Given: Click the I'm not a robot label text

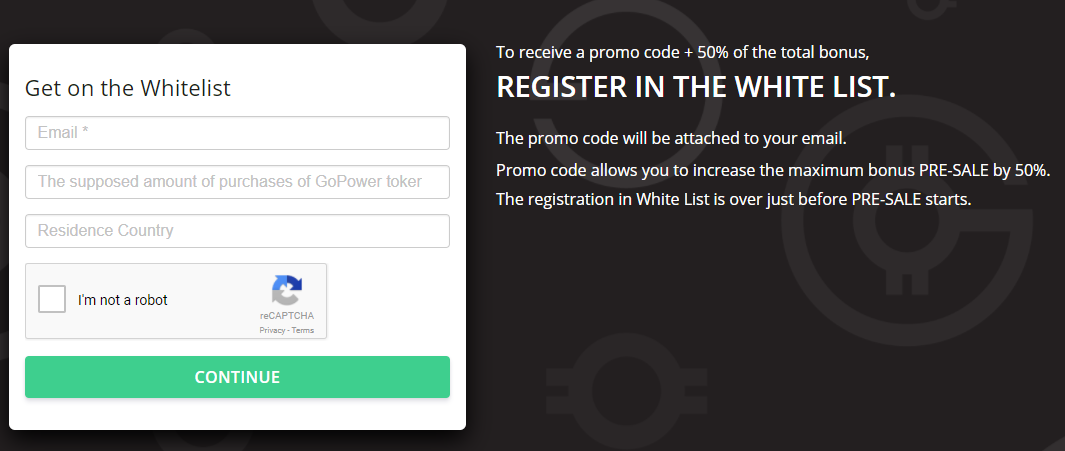Looking at the screenshot, I should (122, 300).
